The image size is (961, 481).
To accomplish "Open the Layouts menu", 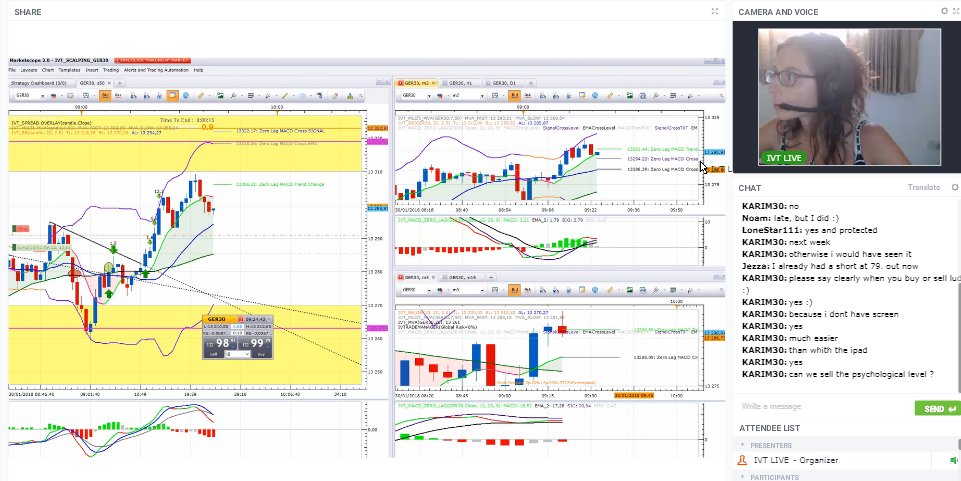I will (29, 70).
